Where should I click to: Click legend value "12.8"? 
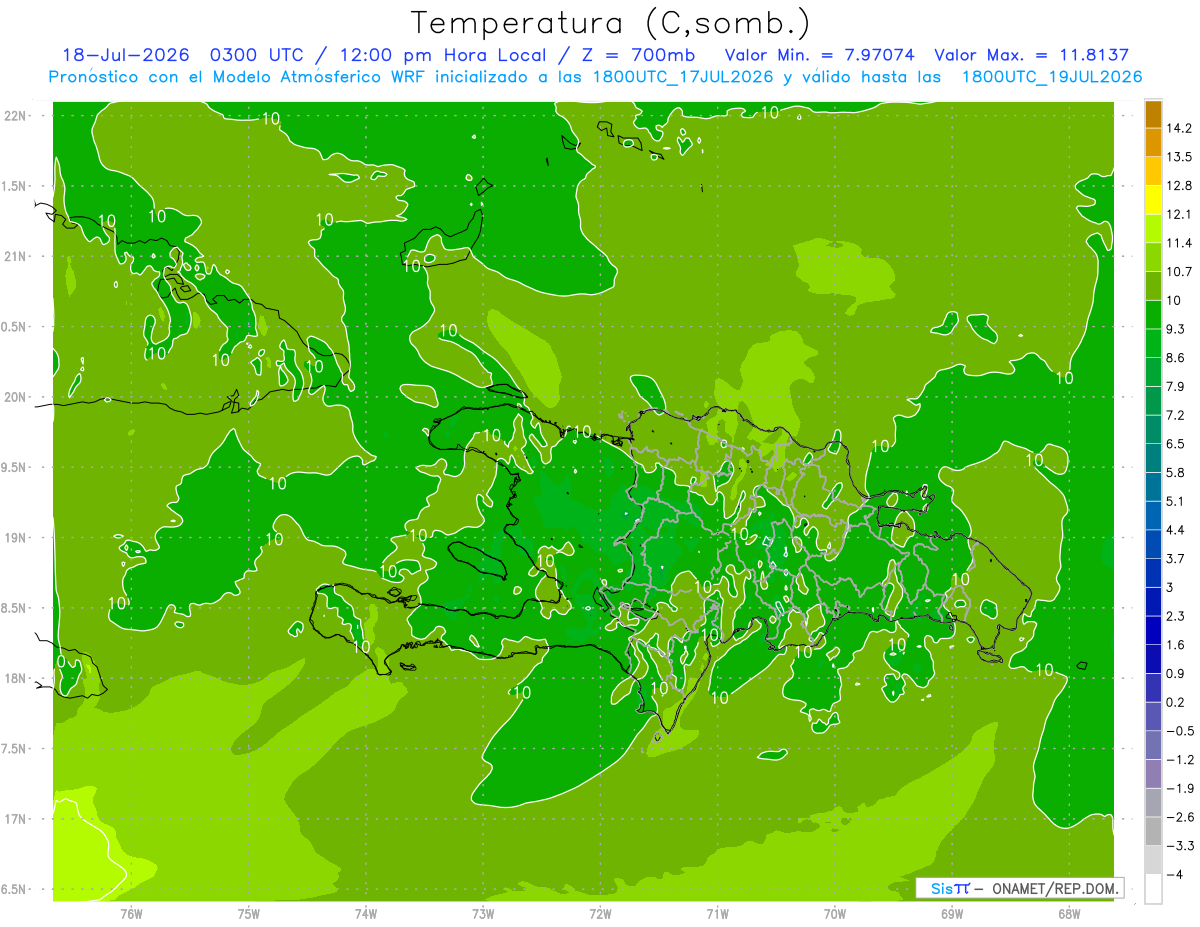tap(1179, 186)
